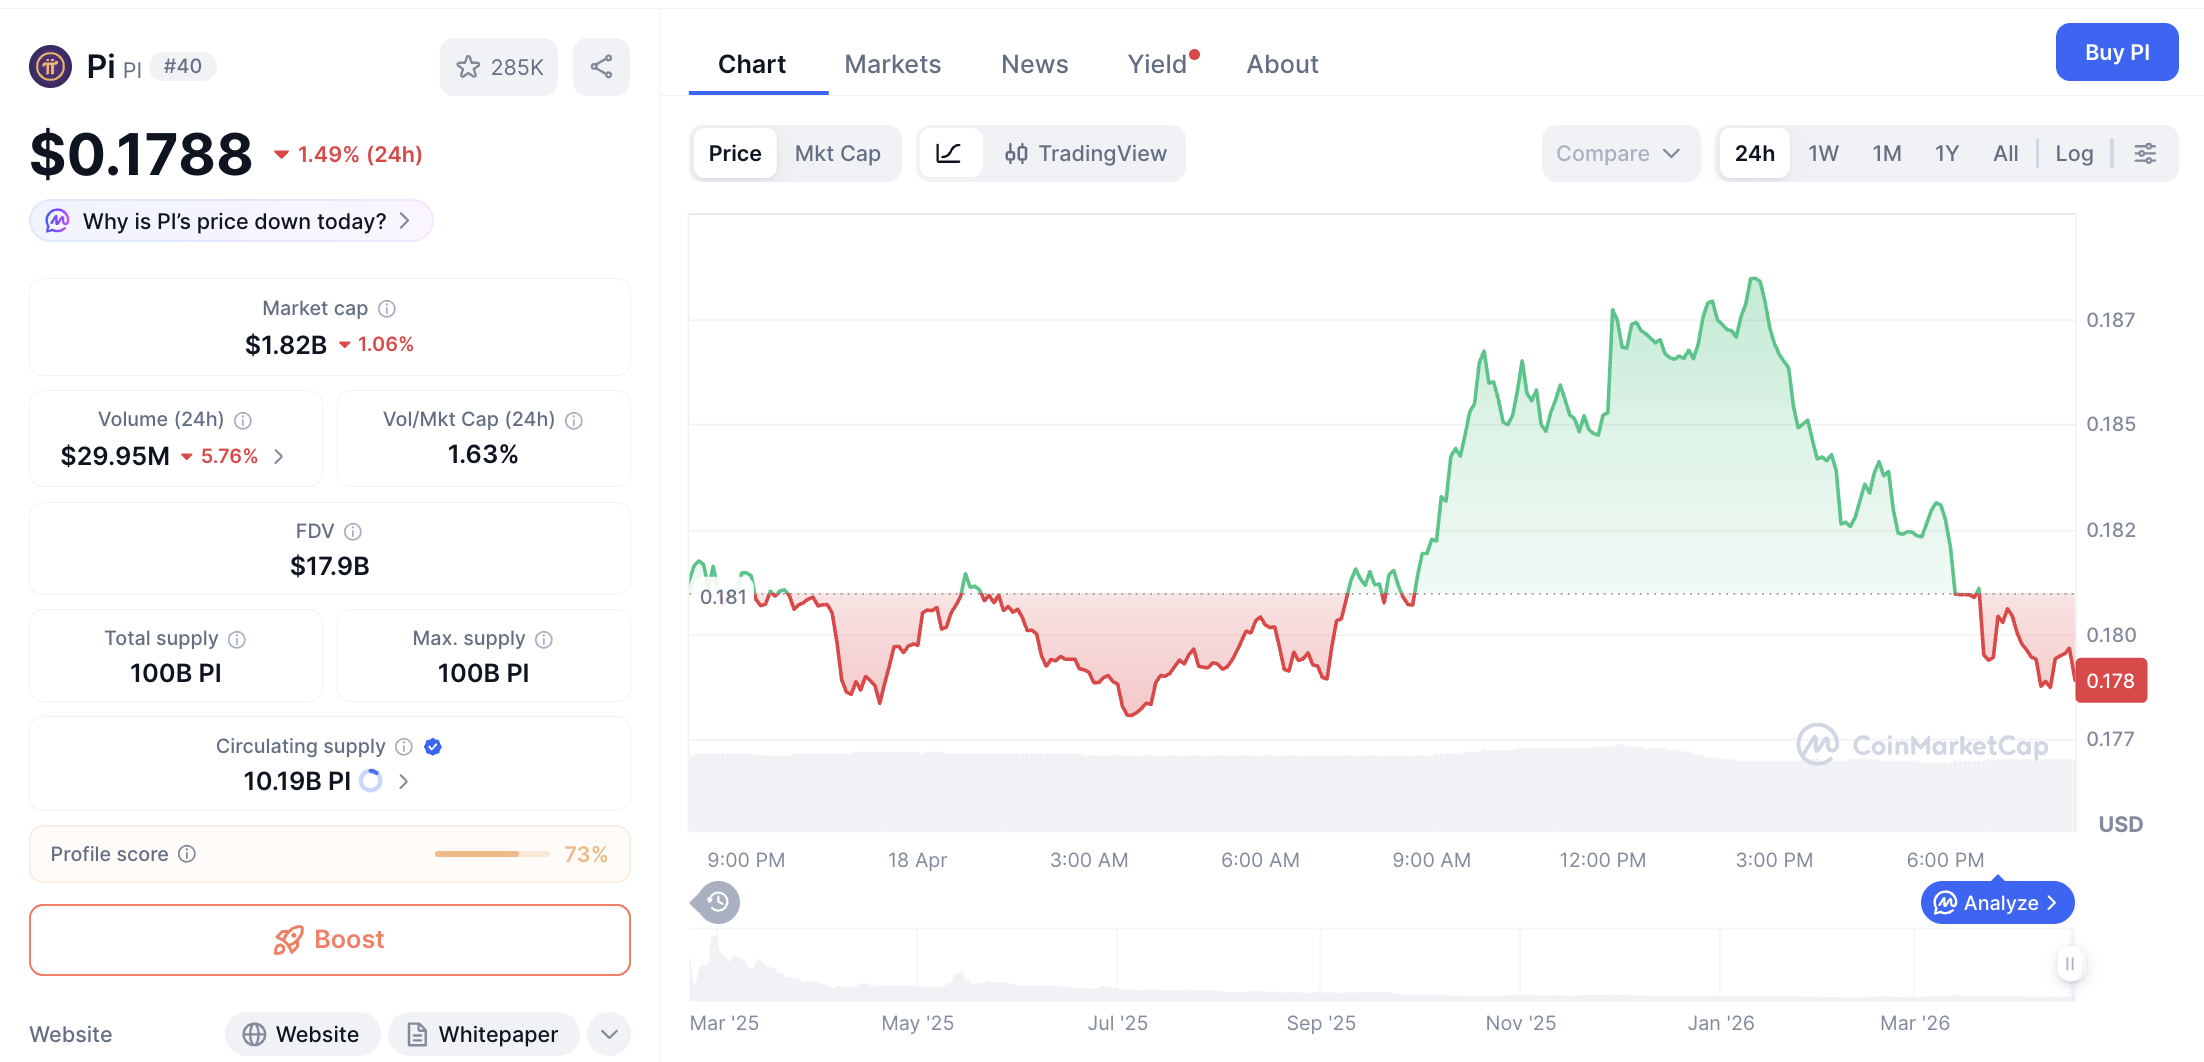The width and height of the screenshot is (2204, 1062).
Task: Switch timeframe to 1W
Action: [x=1823, y=153]
